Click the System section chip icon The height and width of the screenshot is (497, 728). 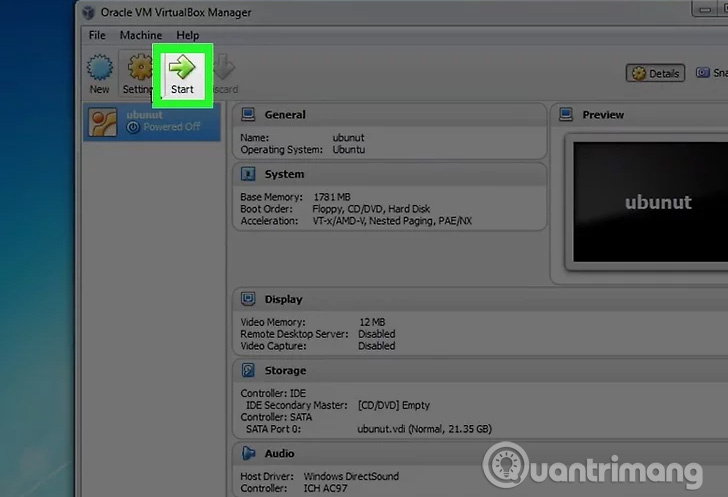[248, 174]
